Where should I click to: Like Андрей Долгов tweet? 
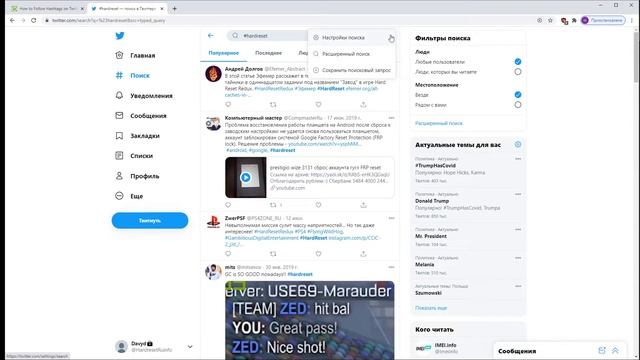click(318, 104)
